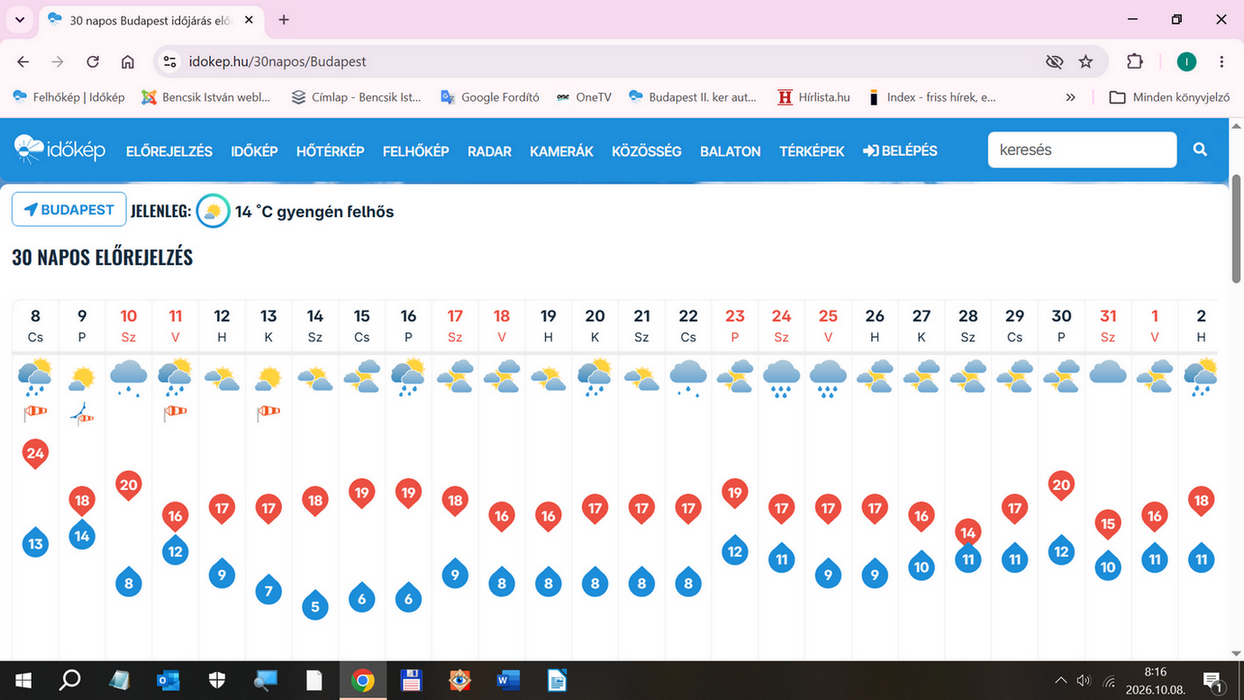Open the notification center in taskbar

point(1212,681)
